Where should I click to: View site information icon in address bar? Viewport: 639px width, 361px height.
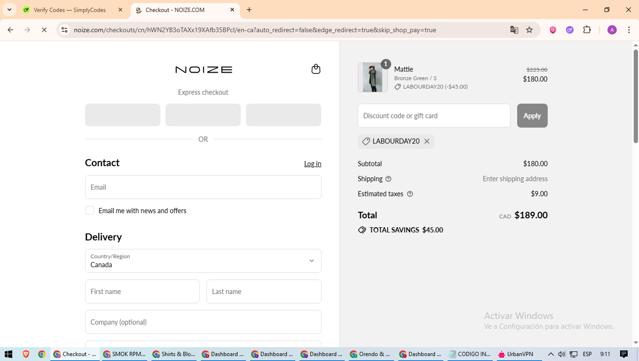coord(64,30)
